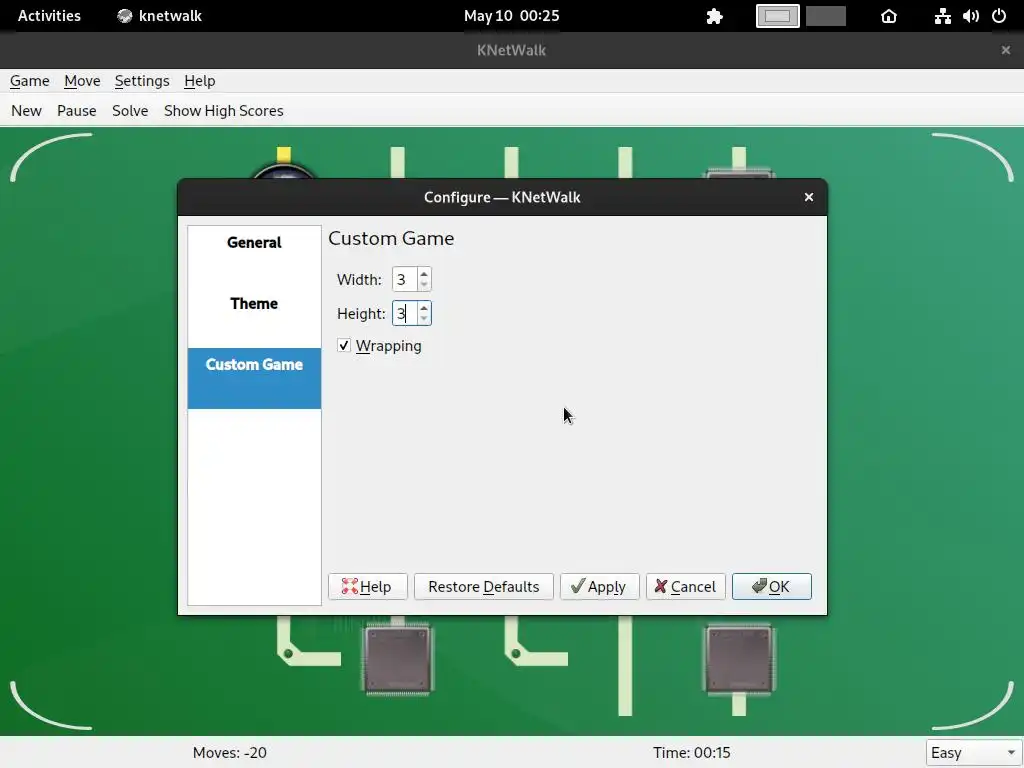1024x768 pixels.
Task: Open Activities overview
Action: click(x=49, y=16)
